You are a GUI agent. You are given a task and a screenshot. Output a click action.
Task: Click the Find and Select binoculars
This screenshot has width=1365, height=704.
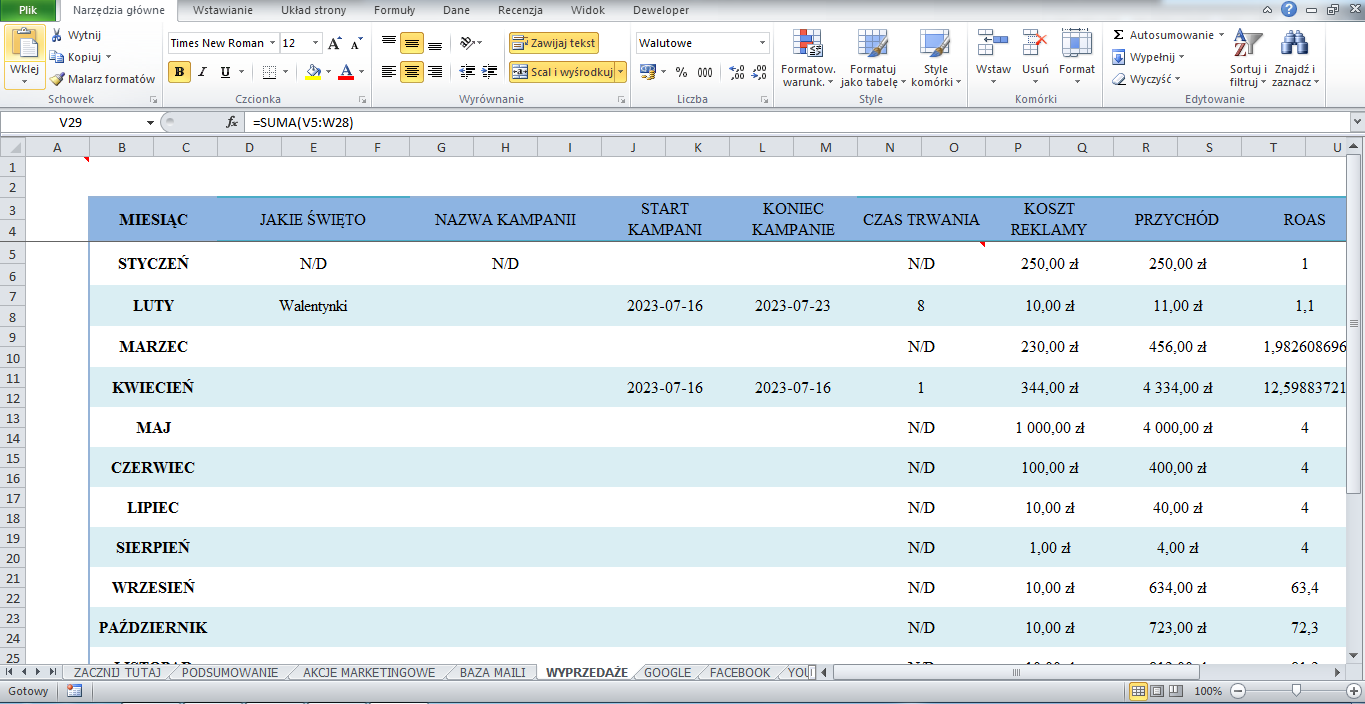(x=1295, y=45)
